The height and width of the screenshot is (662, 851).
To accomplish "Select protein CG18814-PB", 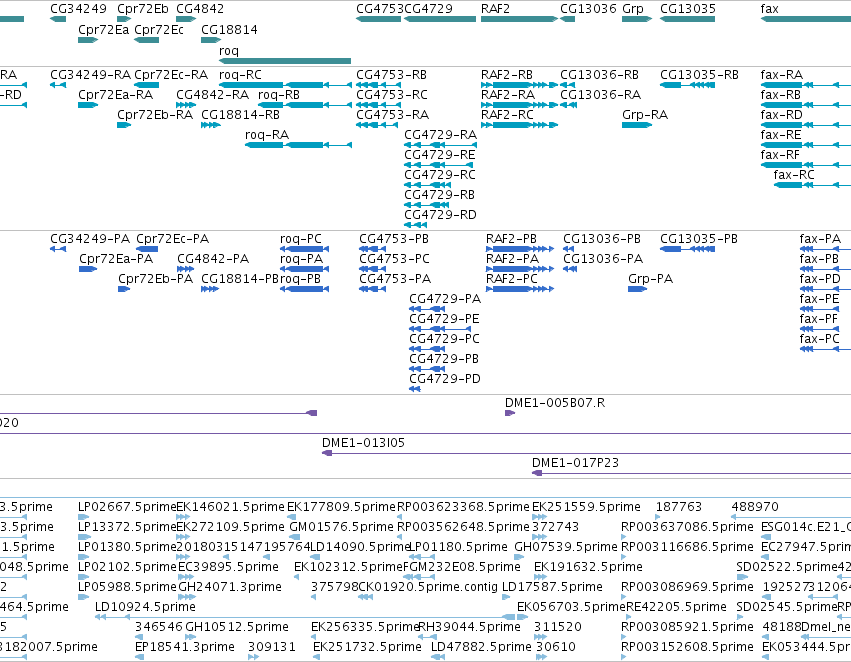I will (210, 289).
